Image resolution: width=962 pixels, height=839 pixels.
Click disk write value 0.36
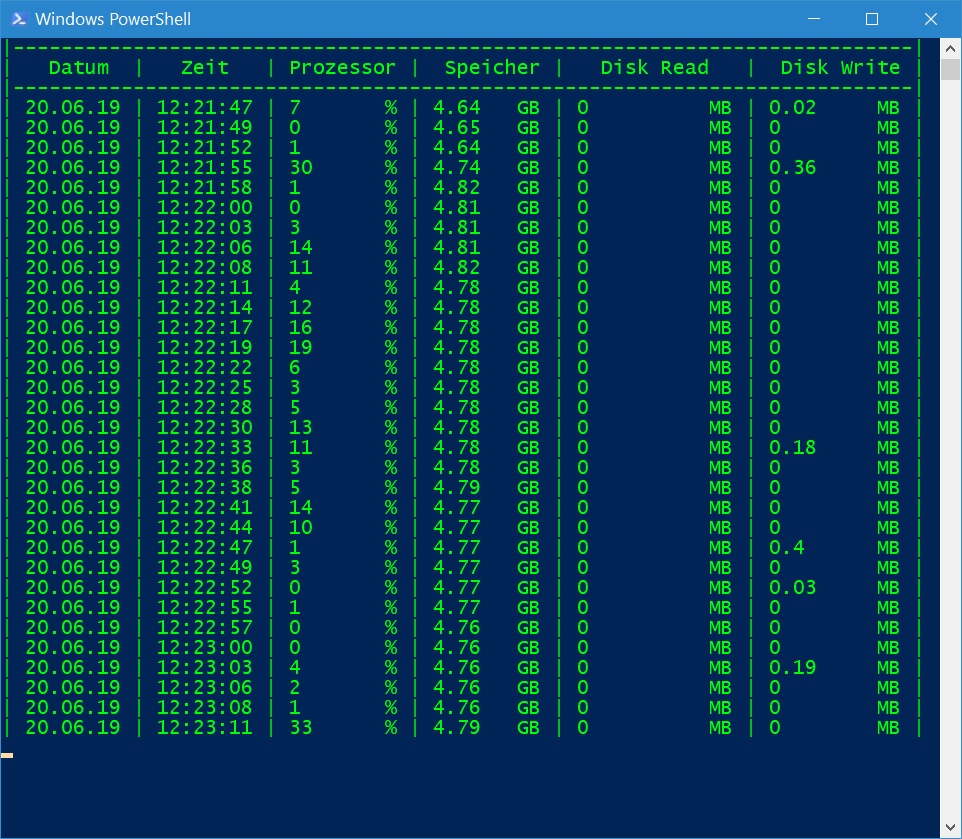(x=792, y=167)
